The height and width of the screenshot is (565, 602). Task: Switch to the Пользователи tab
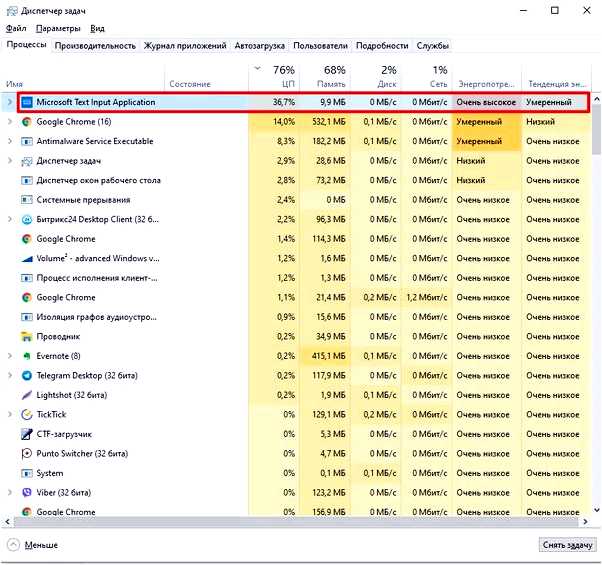(x=321, y=46)
